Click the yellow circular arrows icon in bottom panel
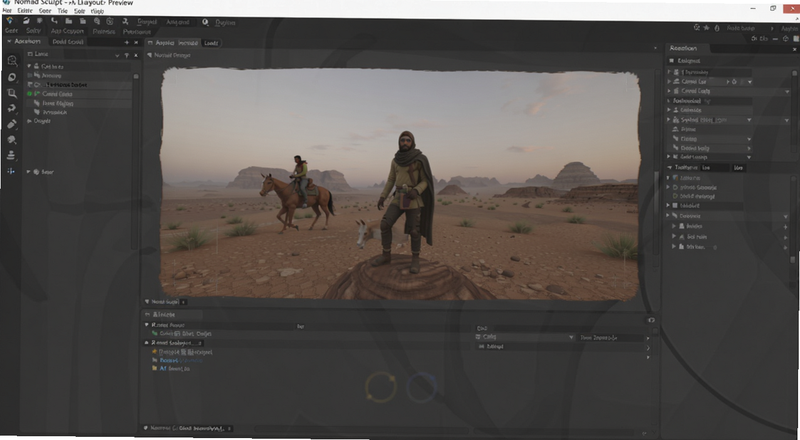 click(x=381, y=387)
